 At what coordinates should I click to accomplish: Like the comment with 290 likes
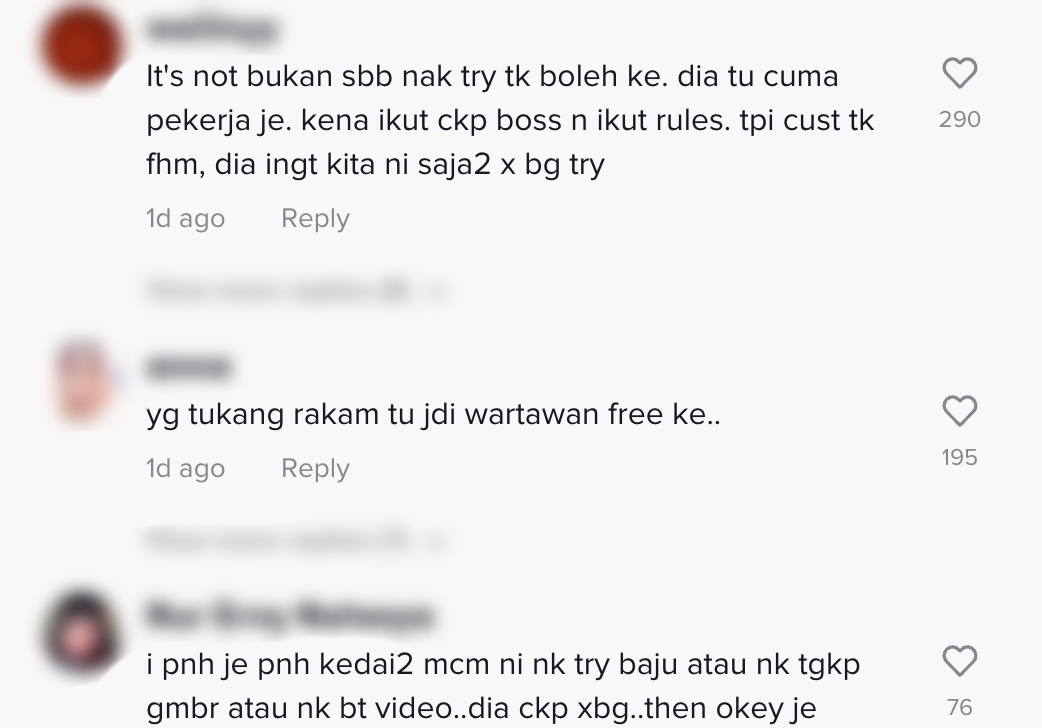tap(960, 73)
